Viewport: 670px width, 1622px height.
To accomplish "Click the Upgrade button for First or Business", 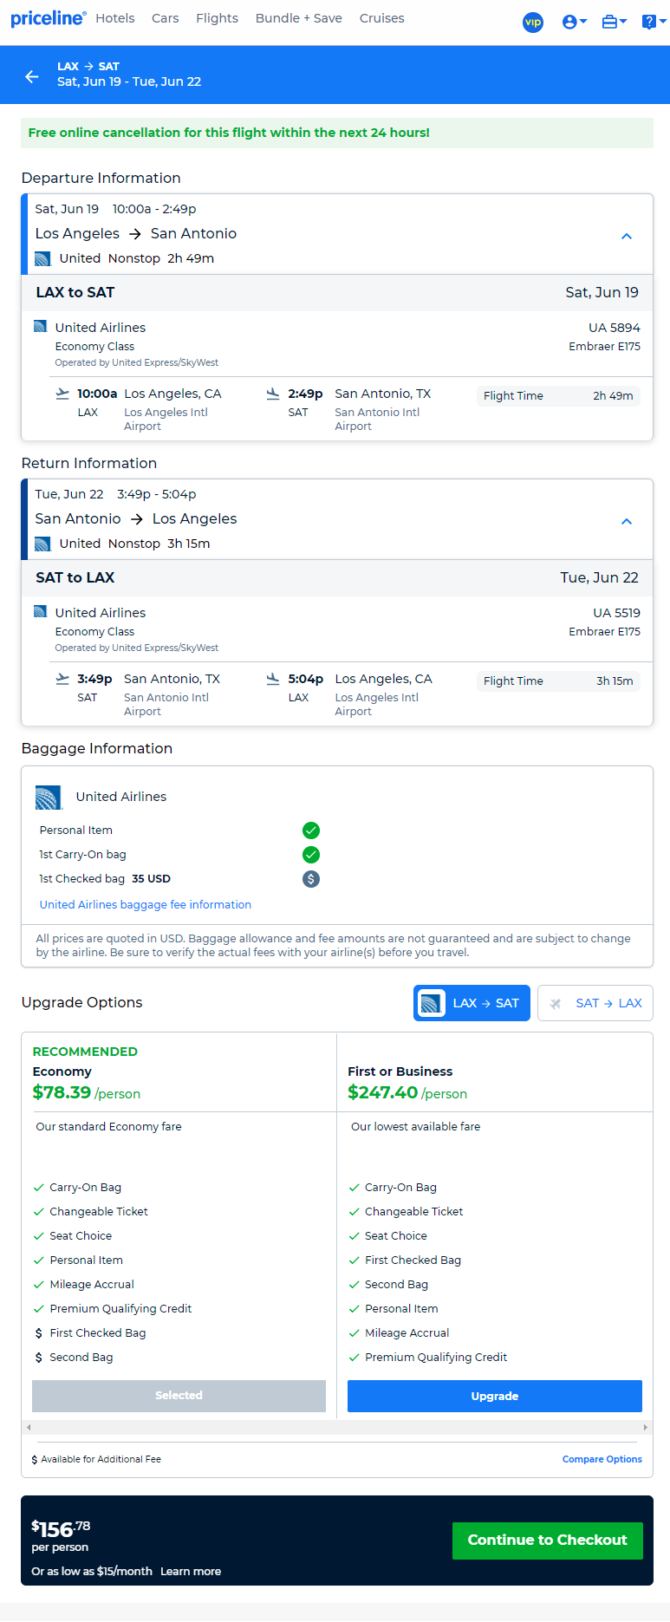I will [x=495, y=1396].
